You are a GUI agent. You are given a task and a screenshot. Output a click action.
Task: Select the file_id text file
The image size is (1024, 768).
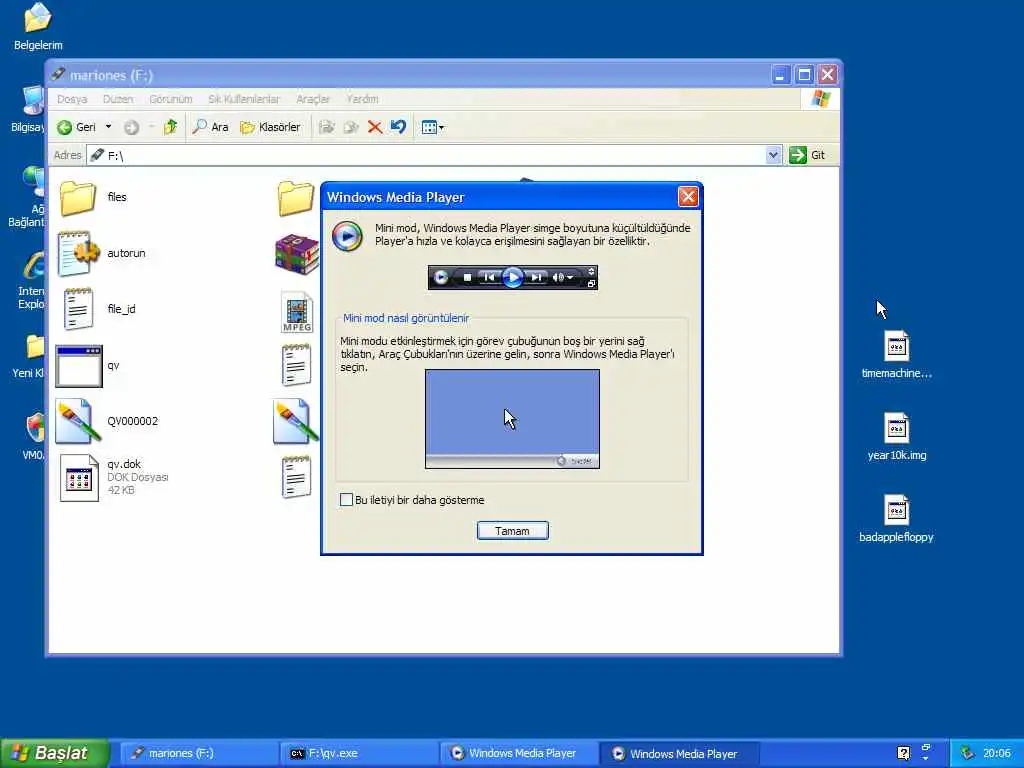point(78,309)
